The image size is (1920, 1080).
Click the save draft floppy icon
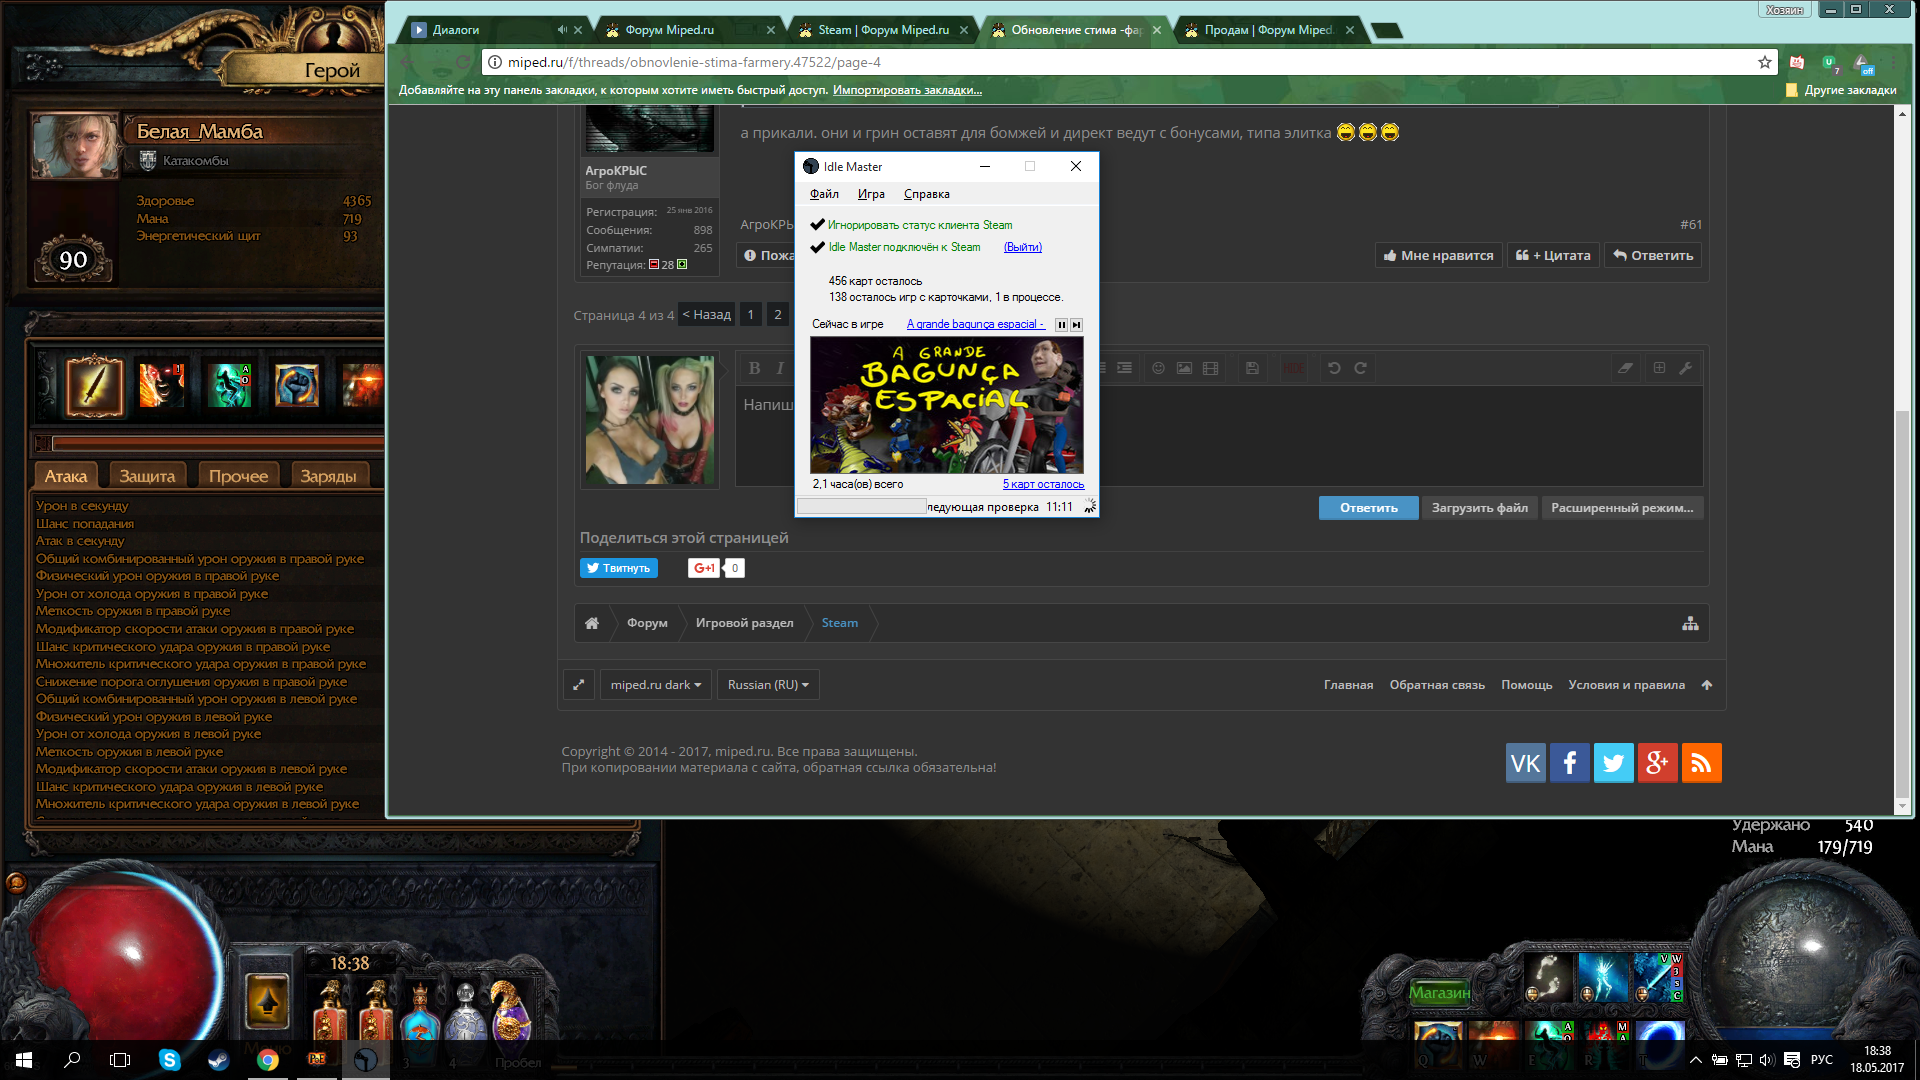[1252, 368]
